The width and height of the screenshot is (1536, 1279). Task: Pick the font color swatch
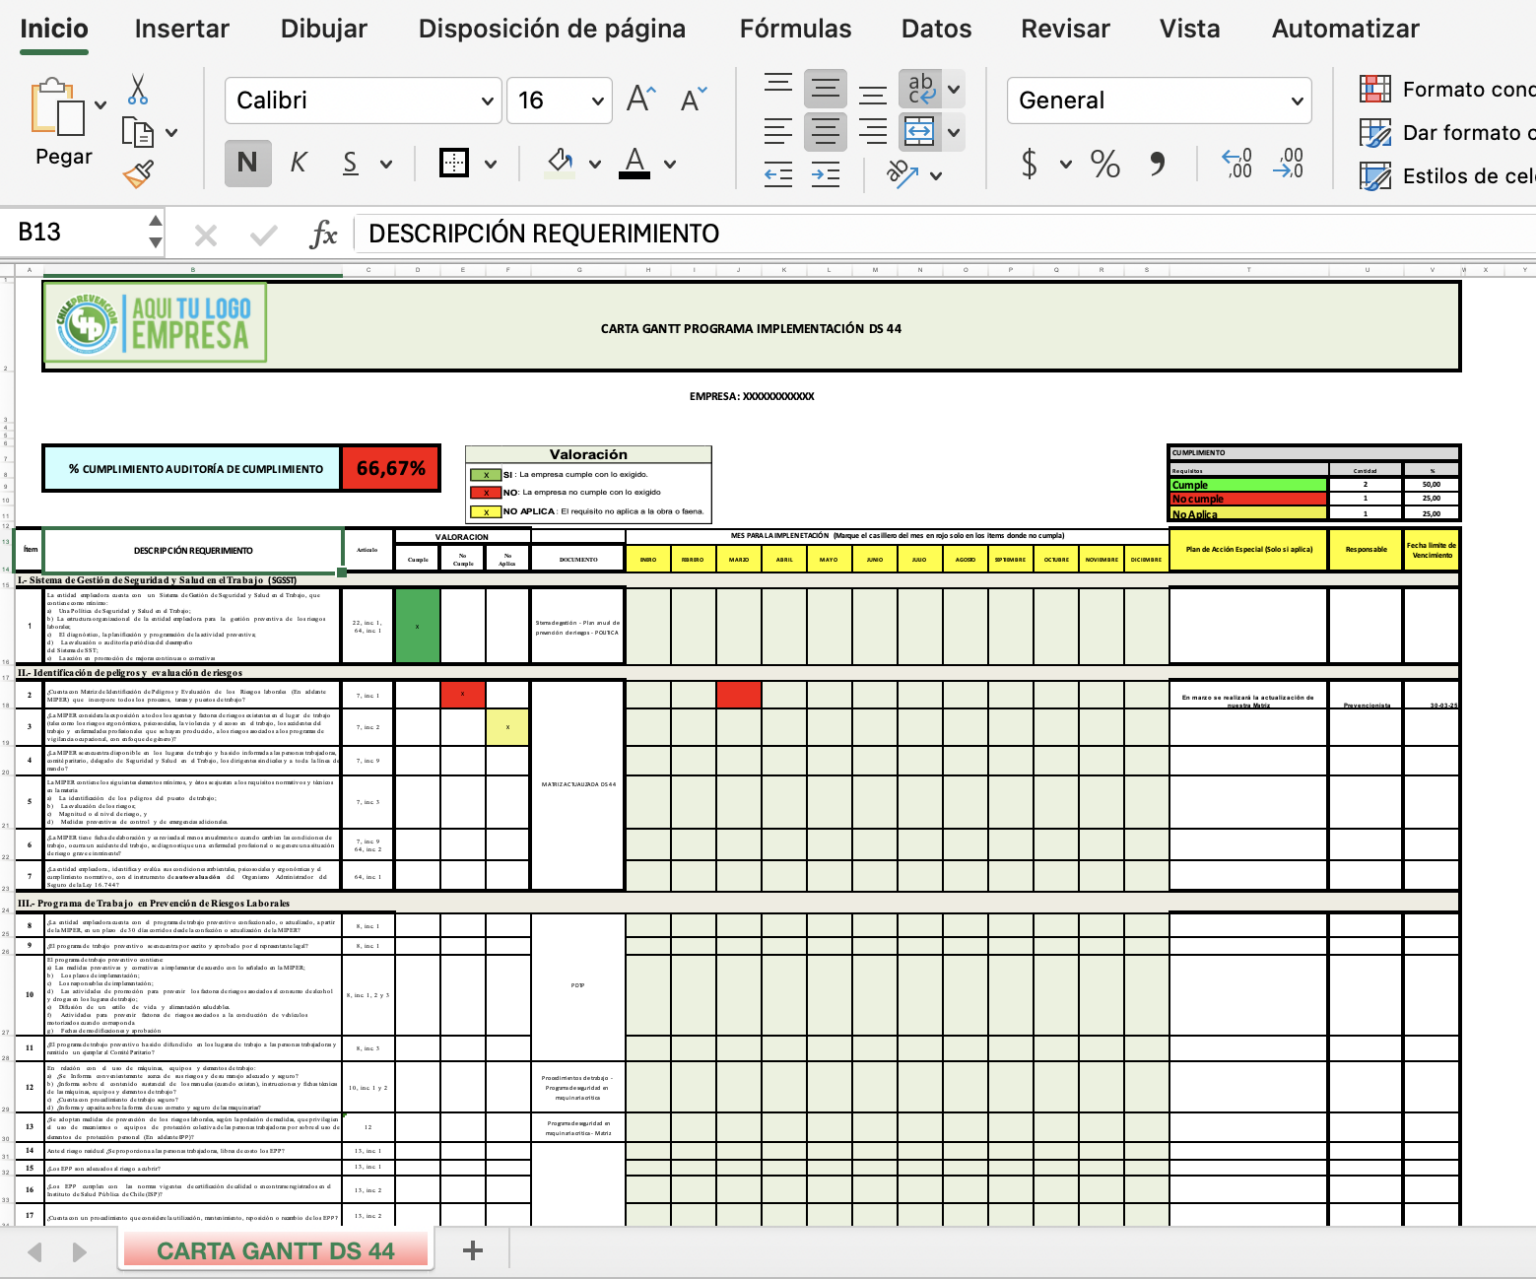click(633, 162)
